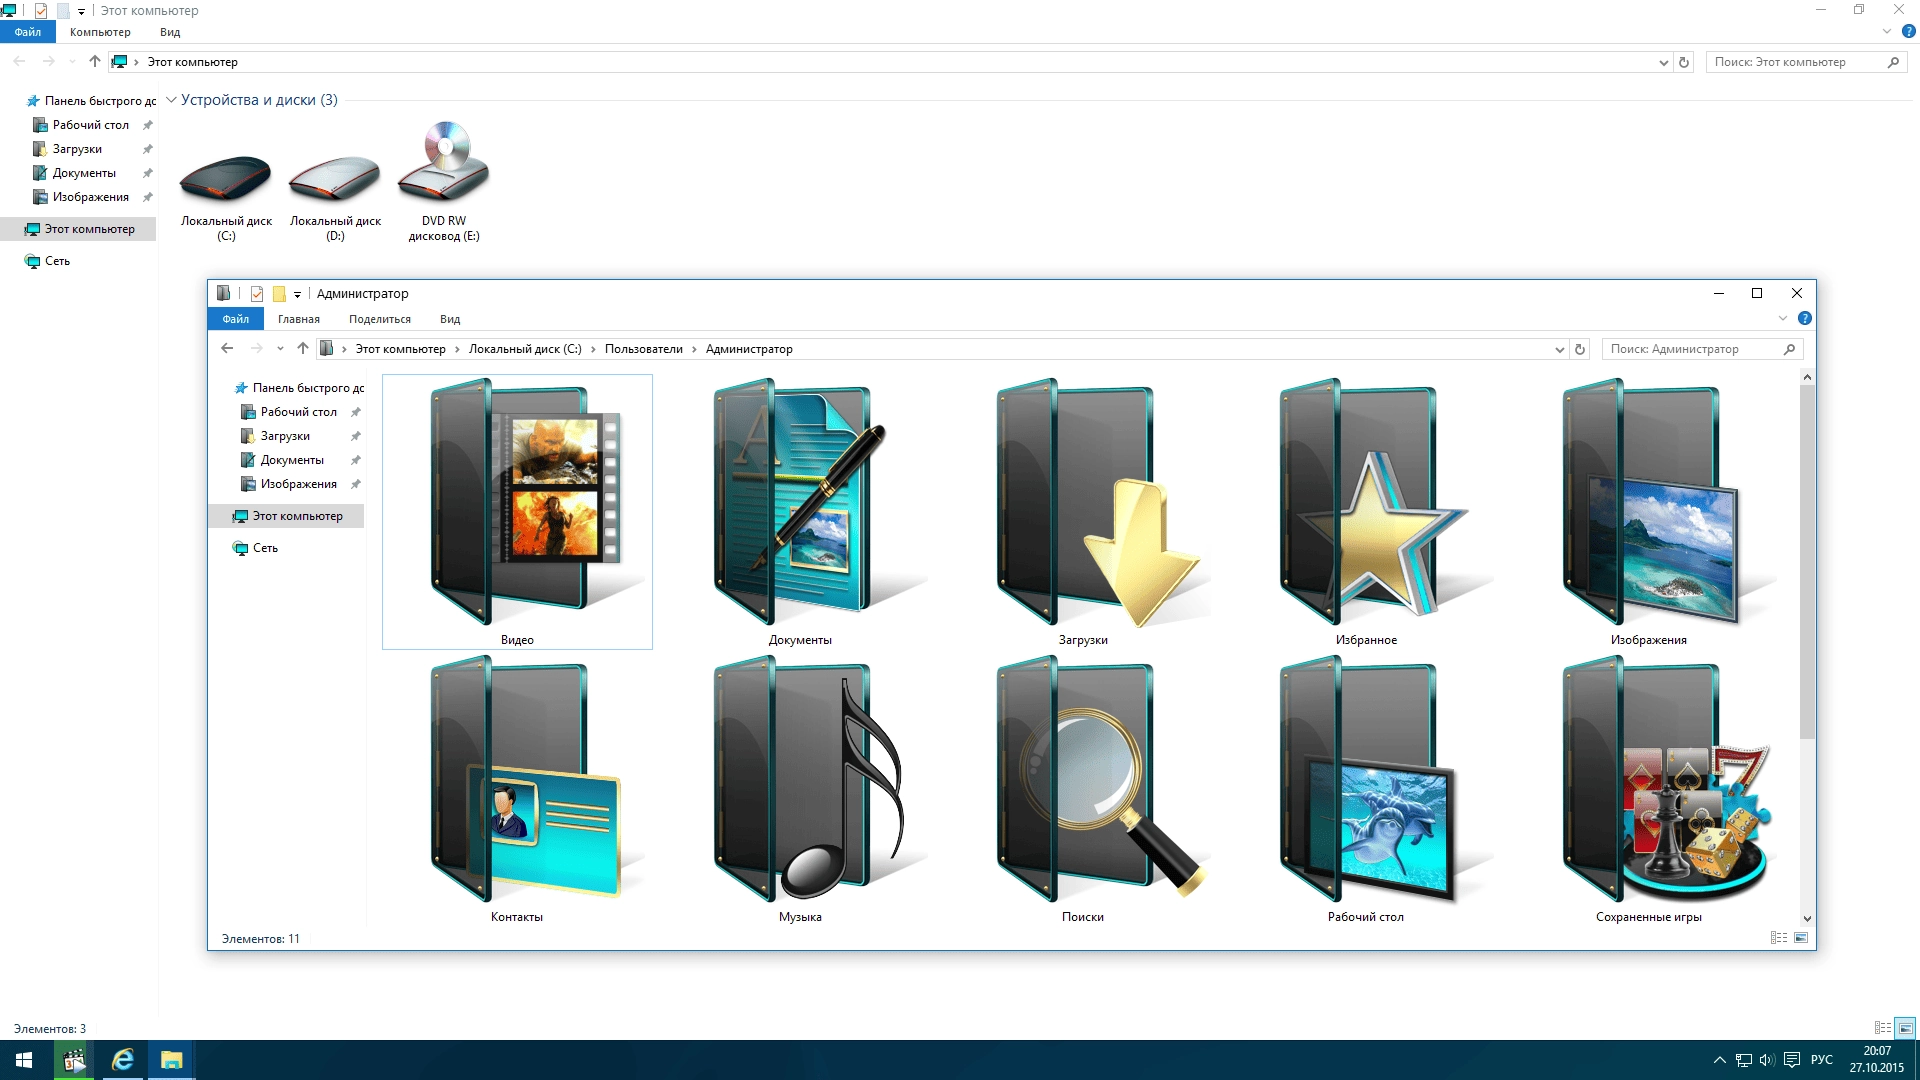Switch Администратор window to large icons view
This screenshot has width=1920, height=1080.
(x=1801, y=937)
